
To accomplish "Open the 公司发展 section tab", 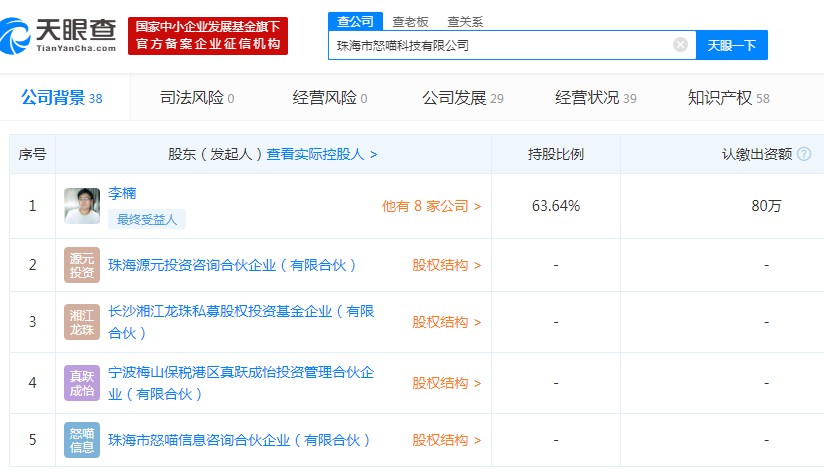I will coord(463,98).
